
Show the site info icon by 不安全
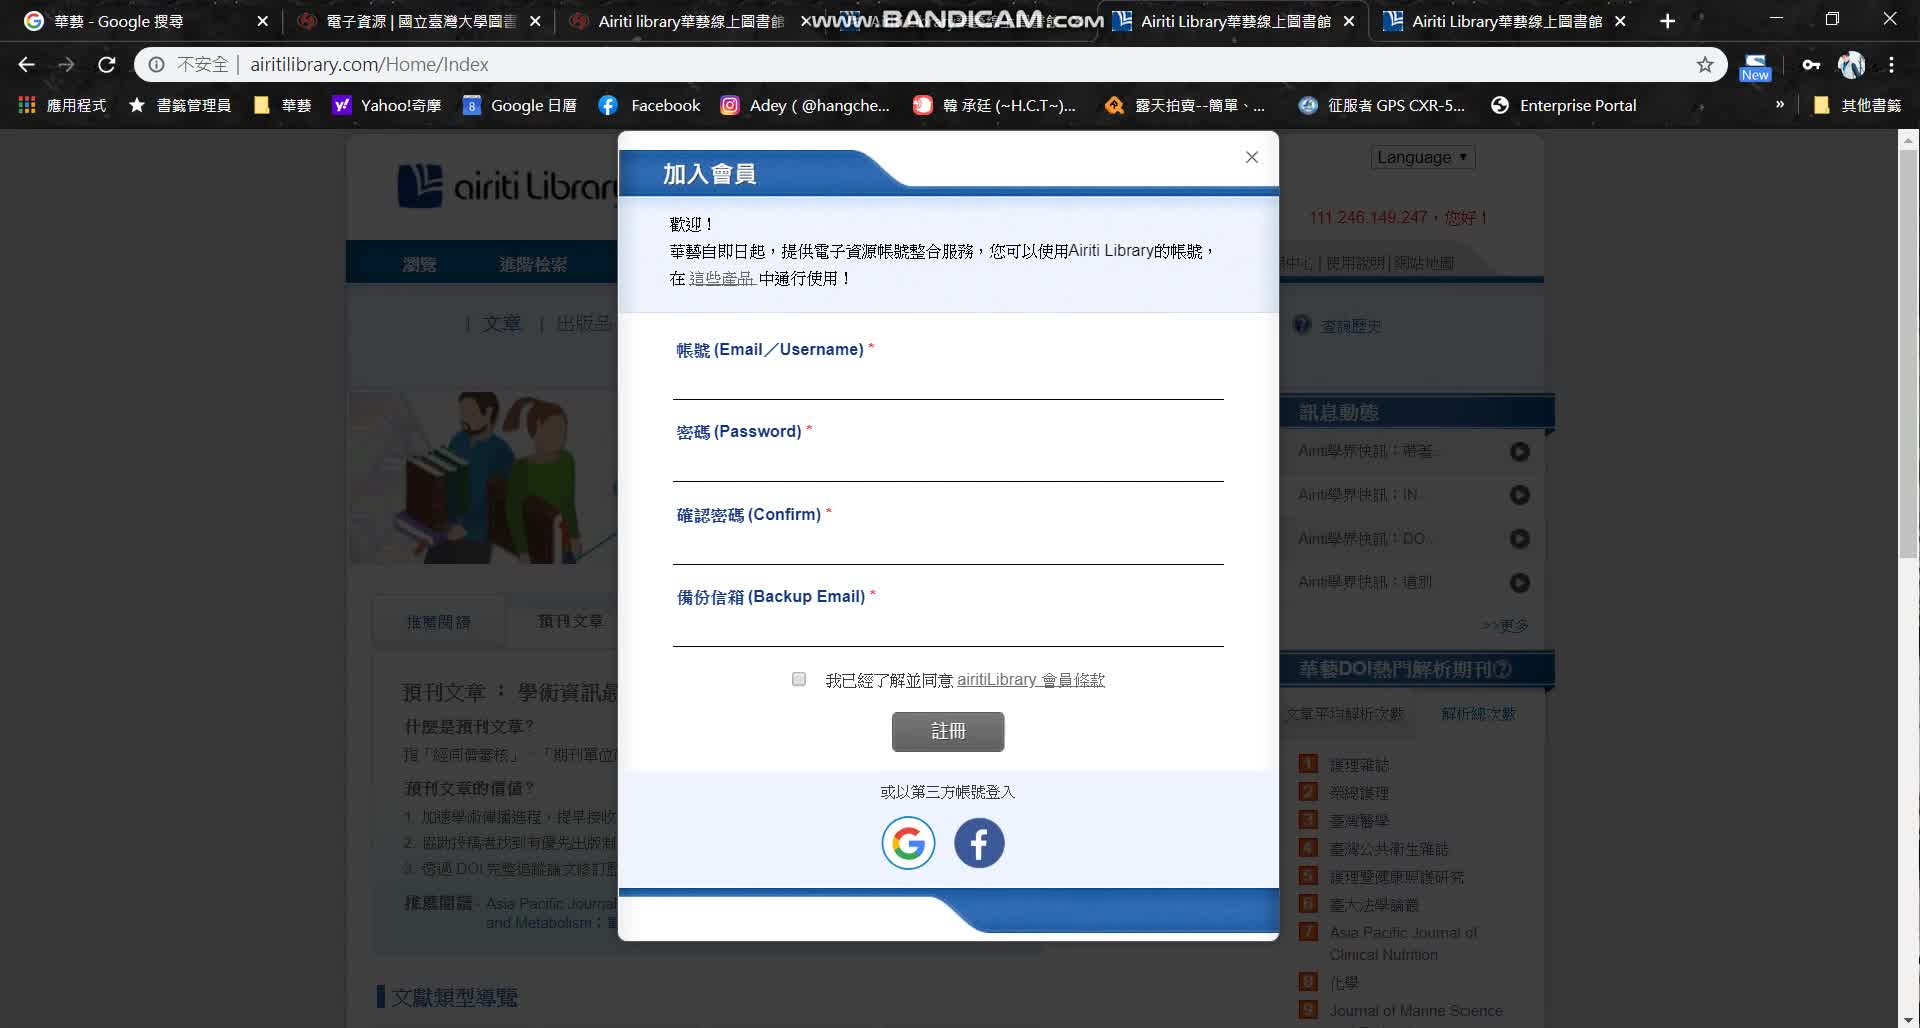(156, 64)
